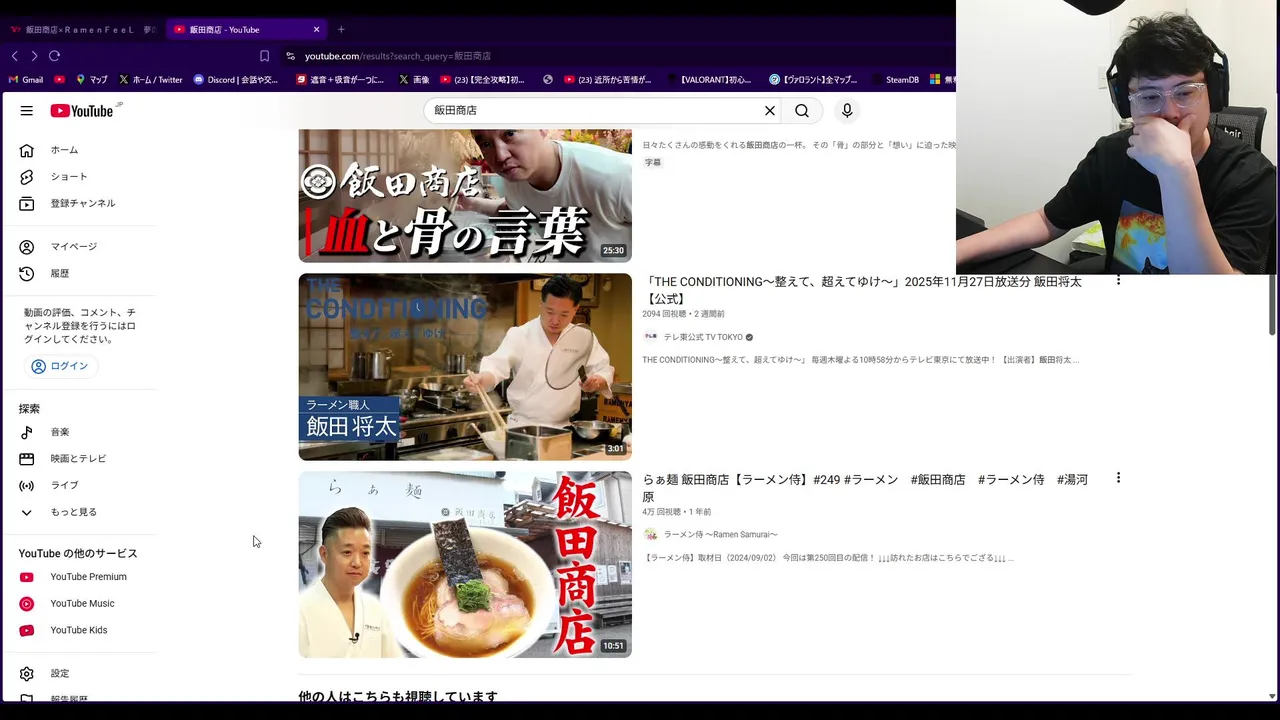Open the ホーム / Twitter bookmark
The height and width of the screenshot is (720, 1280).
click(151, 79)
